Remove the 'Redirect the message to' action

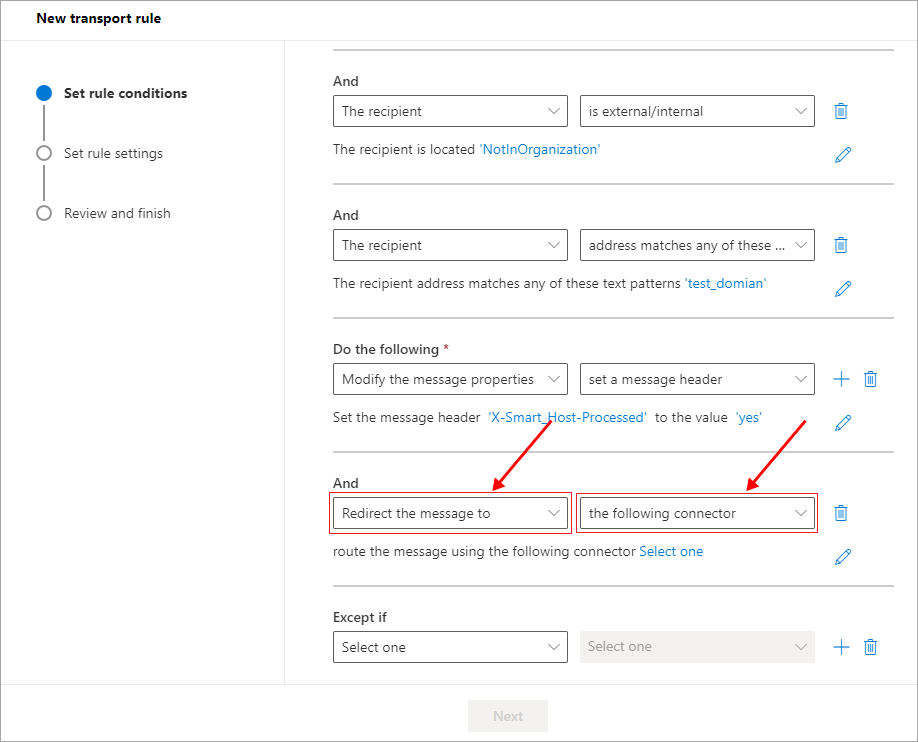click(841, 513)
